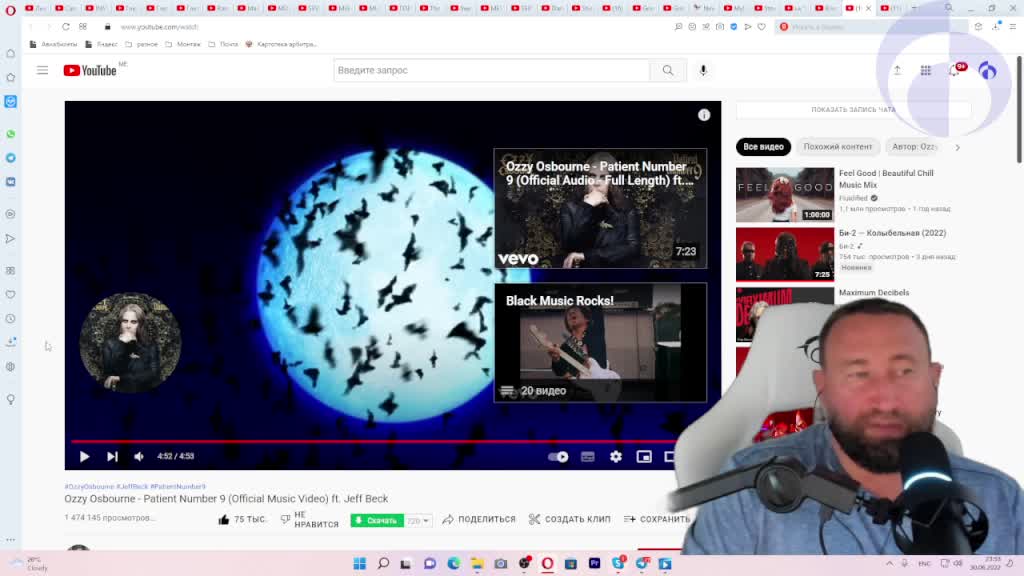Click НЕ НРАВИТСЯ dislike button

click(309, 519)
